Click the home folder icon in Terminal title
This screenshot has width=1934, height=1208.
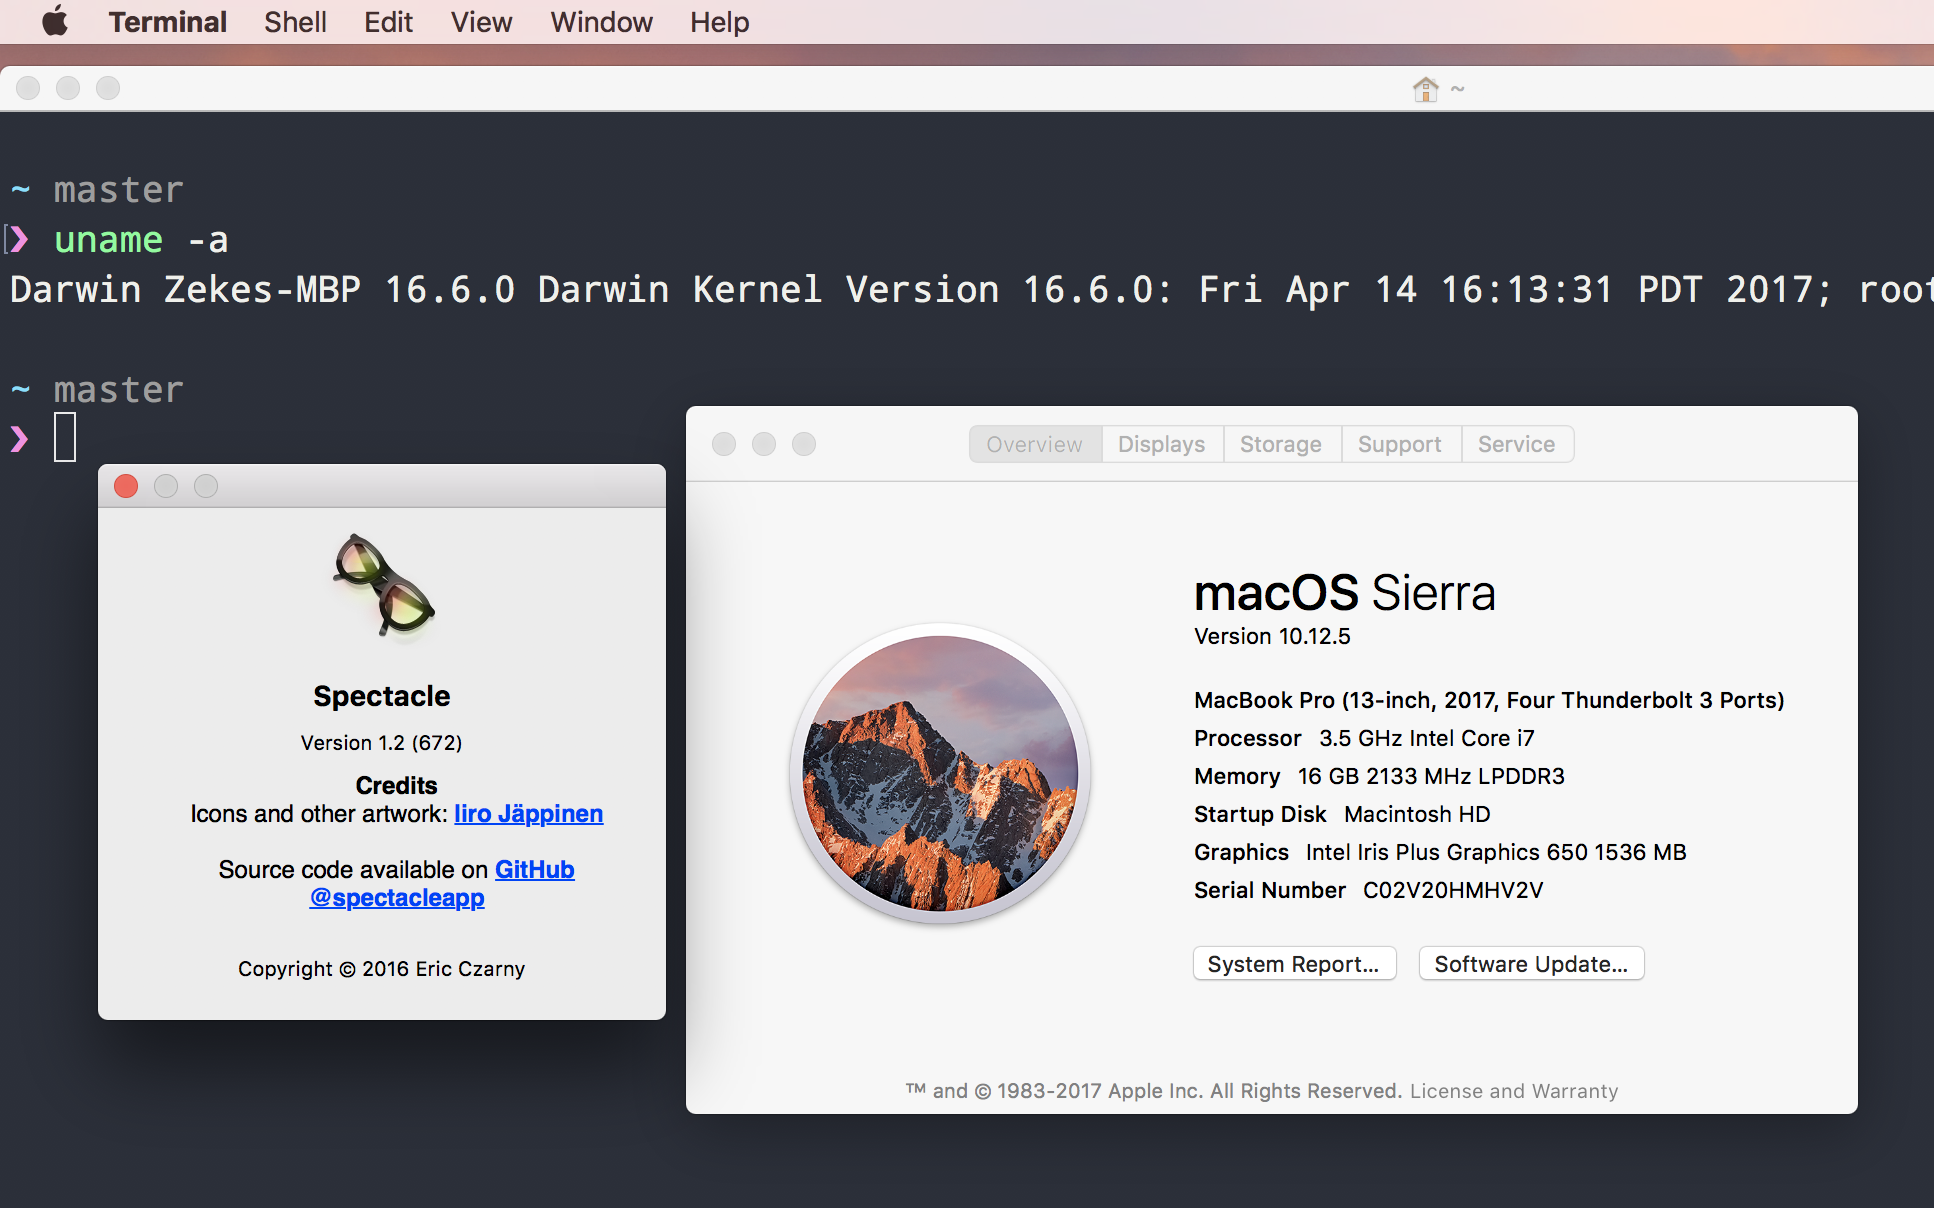(1425, 89)
